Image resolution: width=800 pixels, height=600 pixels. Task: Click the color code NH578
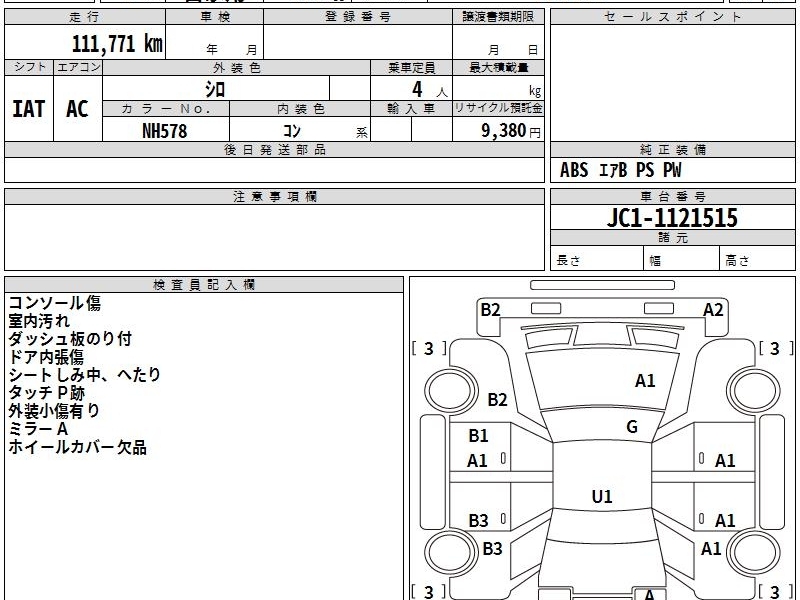pos(164,131)
